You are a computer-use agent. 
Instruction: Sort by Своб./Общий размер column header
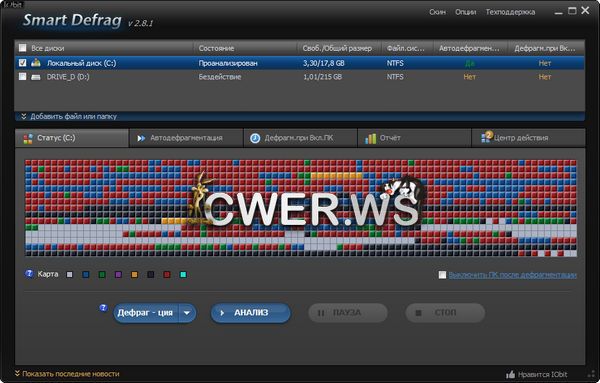pos(339,48)
